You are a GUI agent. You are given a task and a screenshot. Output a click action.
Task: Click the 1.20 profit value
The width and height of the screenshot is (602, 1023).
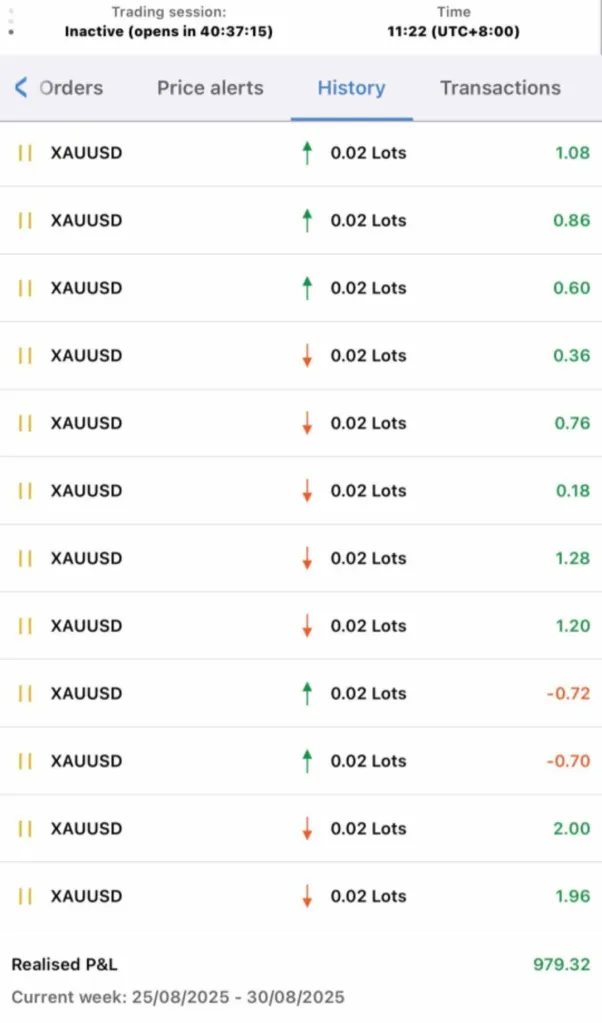point(572,626)
